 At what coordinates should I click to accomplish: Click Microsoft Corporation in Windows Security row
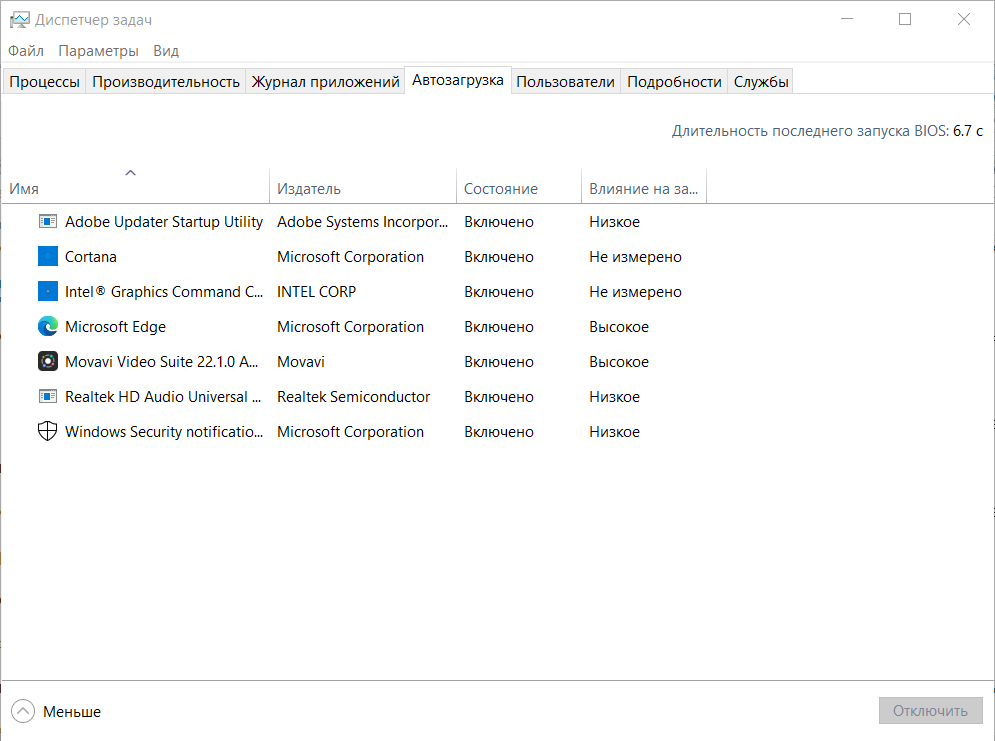point(350,431)
